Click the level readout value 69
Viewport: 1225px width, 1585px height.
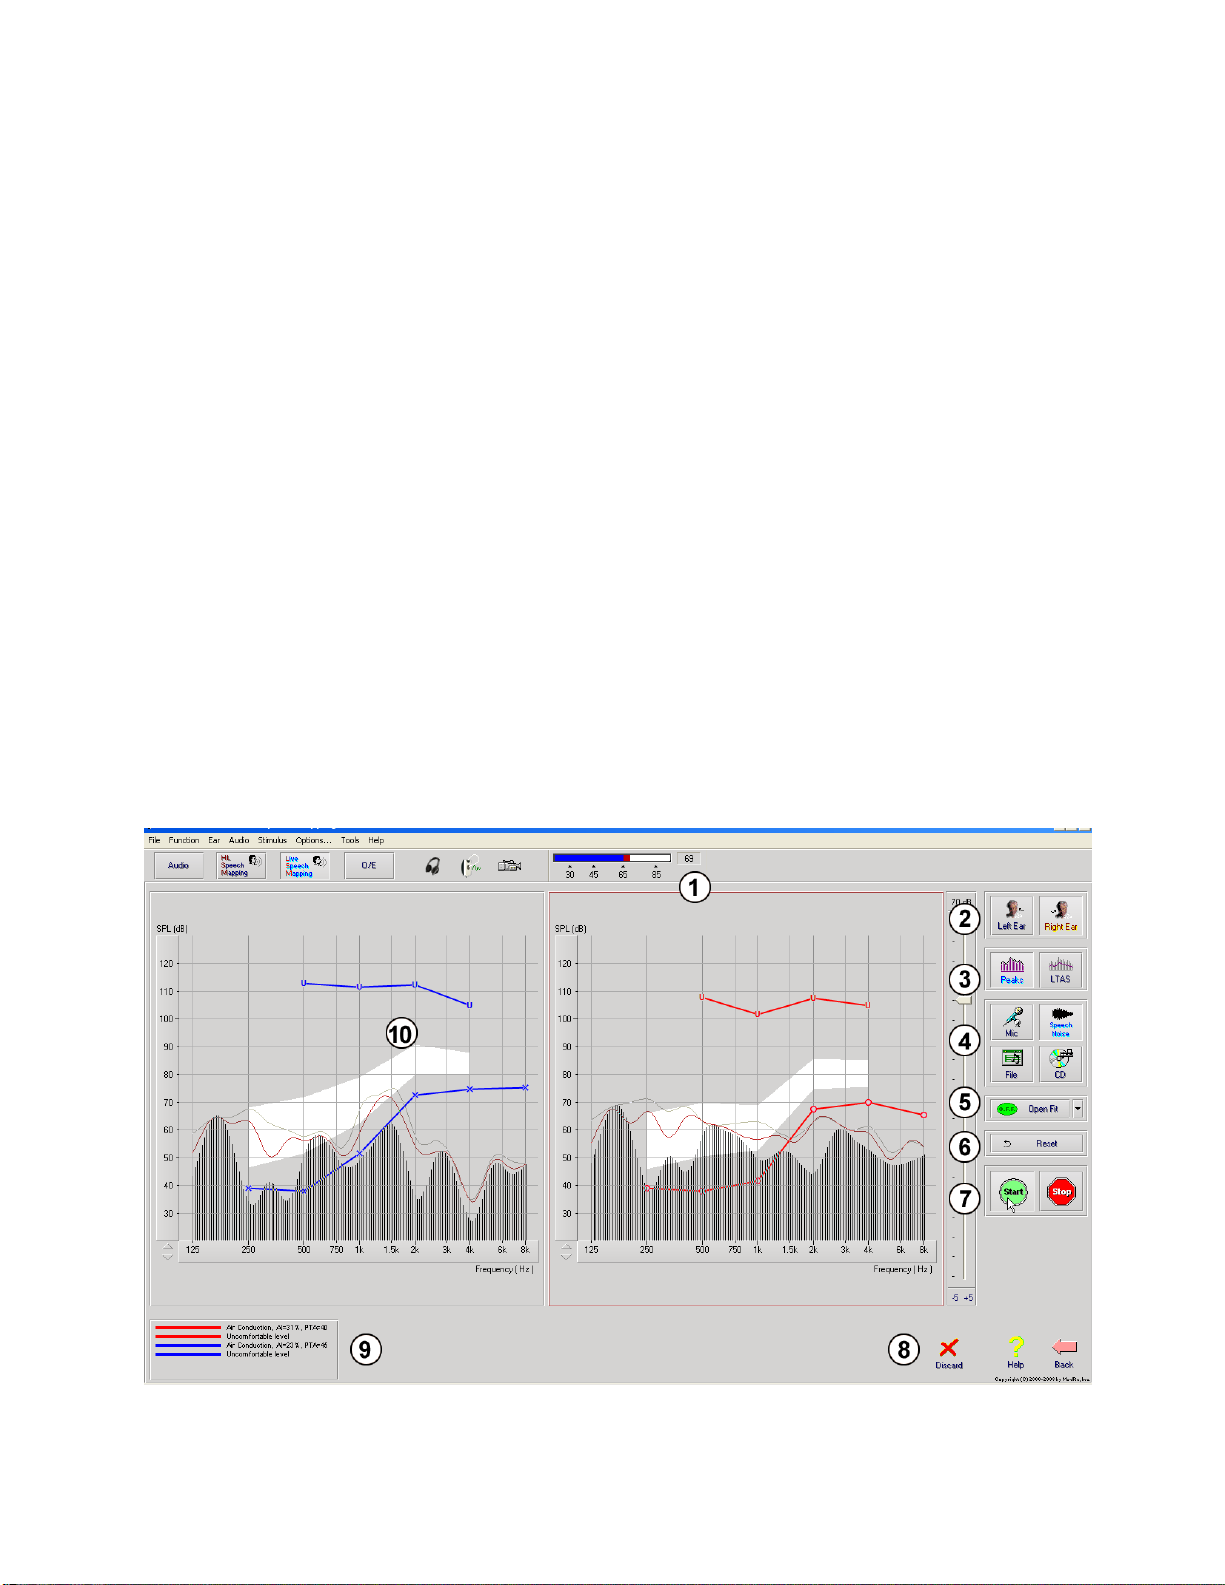[x=688, y=859]
